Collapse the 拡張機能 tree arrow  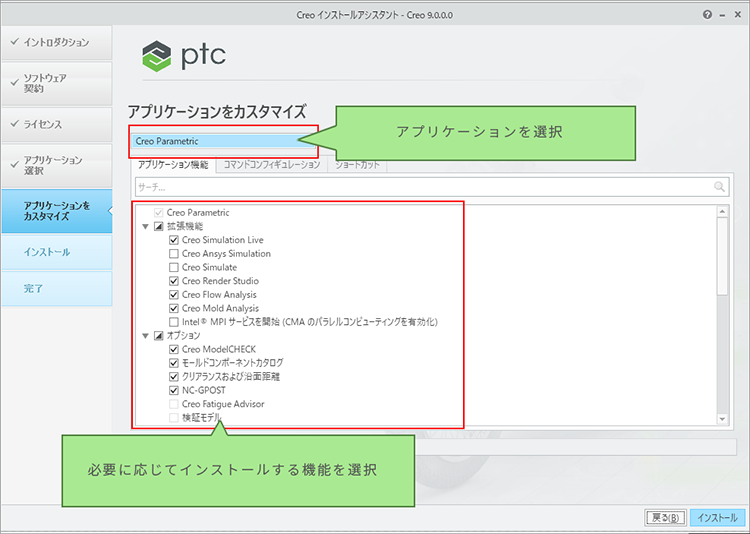click(146, 226)
